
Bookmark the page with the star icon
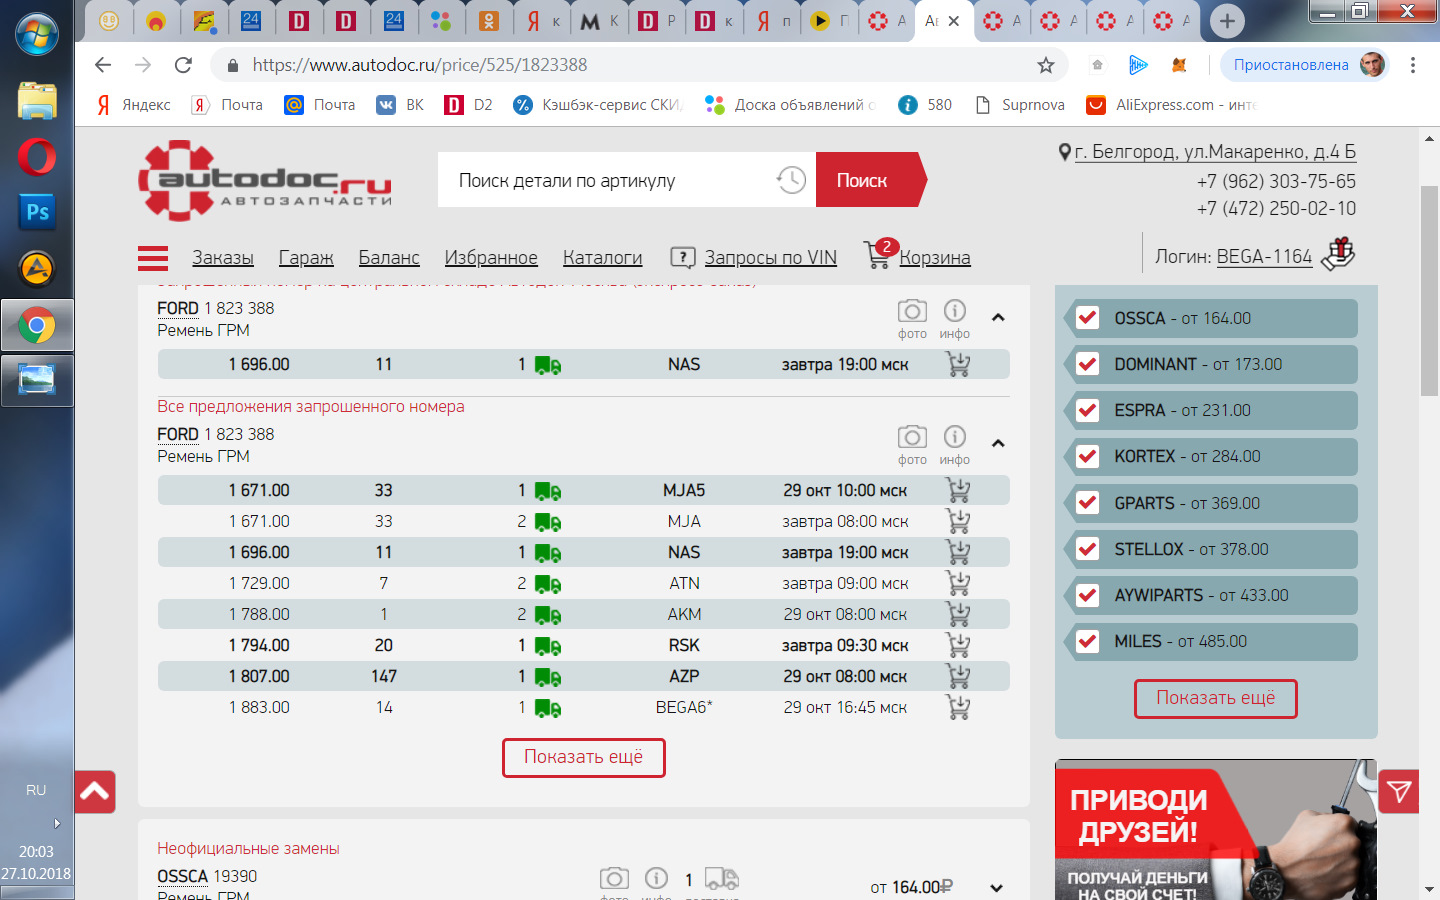1046,65
